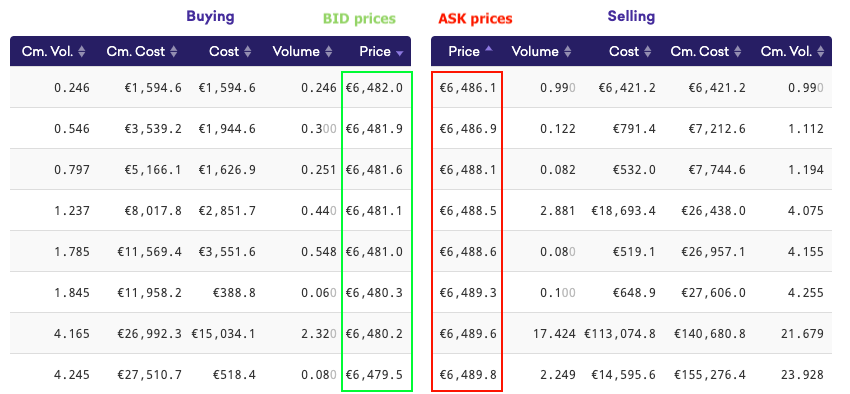Click the Selling heading label

point(631,16)
